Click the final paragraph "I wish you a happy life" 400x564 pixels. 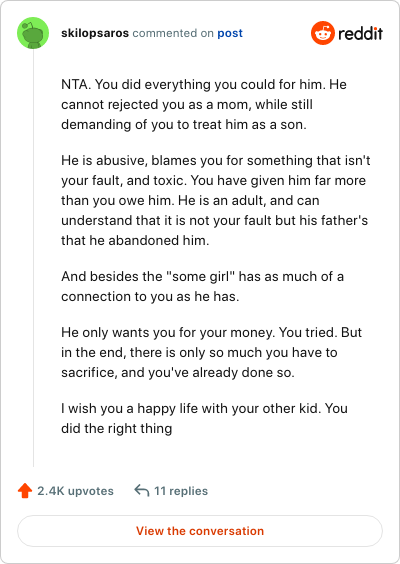pyautogui.click(x=204, y=418)
